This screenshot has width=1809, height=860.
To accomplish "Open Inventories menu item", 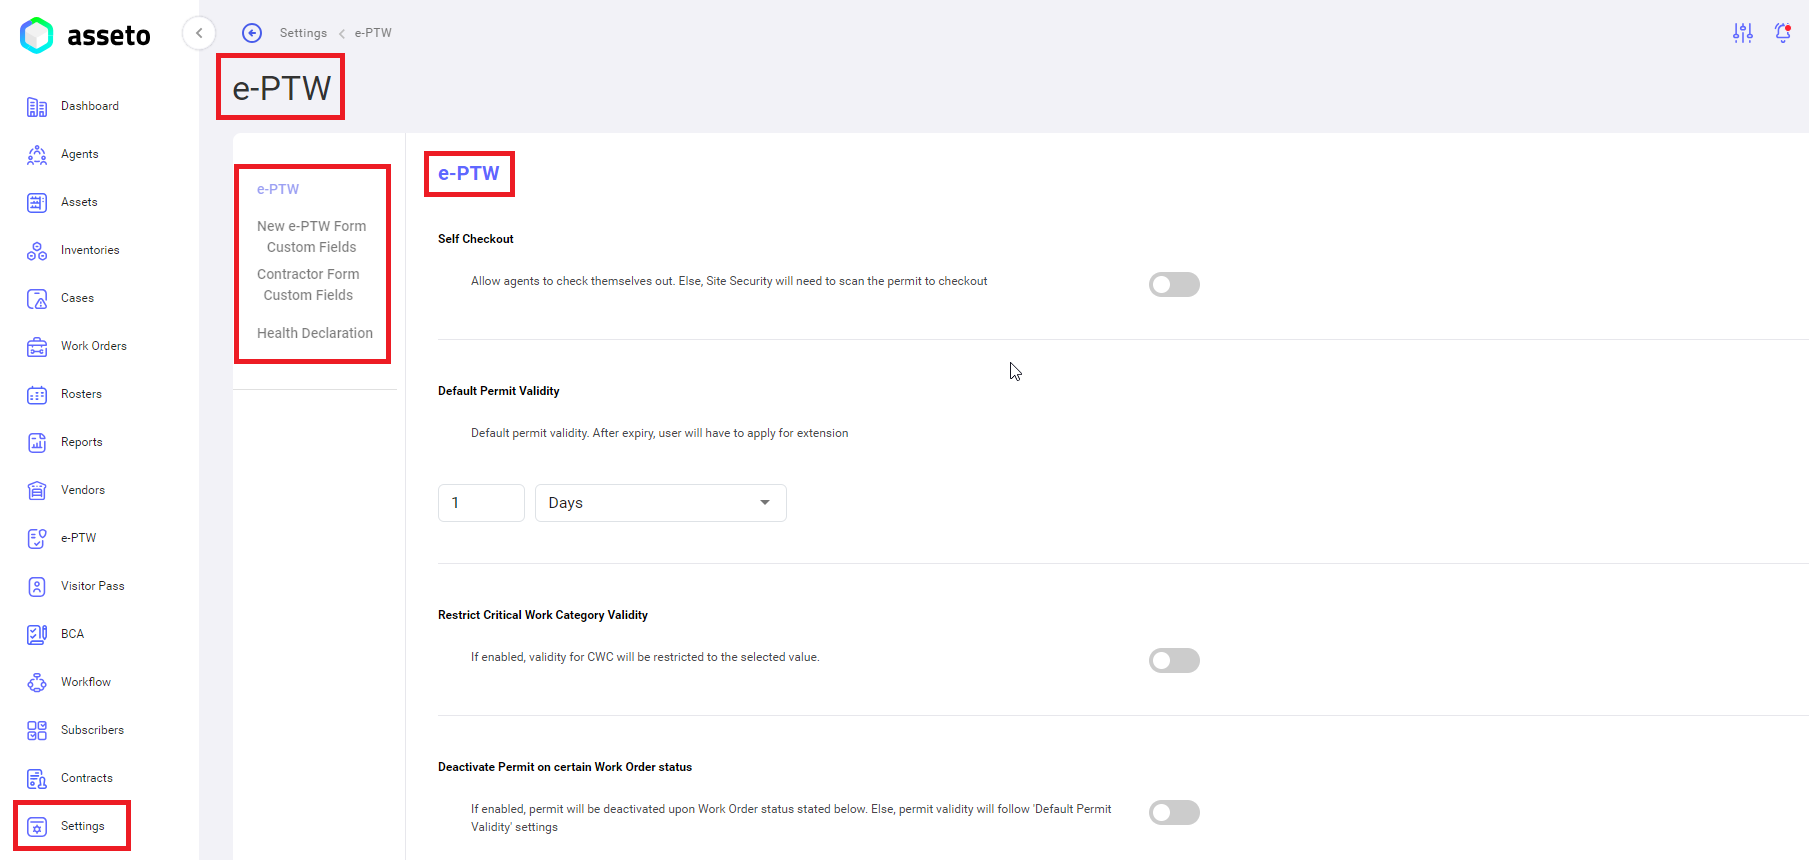I will coord(90,250).
